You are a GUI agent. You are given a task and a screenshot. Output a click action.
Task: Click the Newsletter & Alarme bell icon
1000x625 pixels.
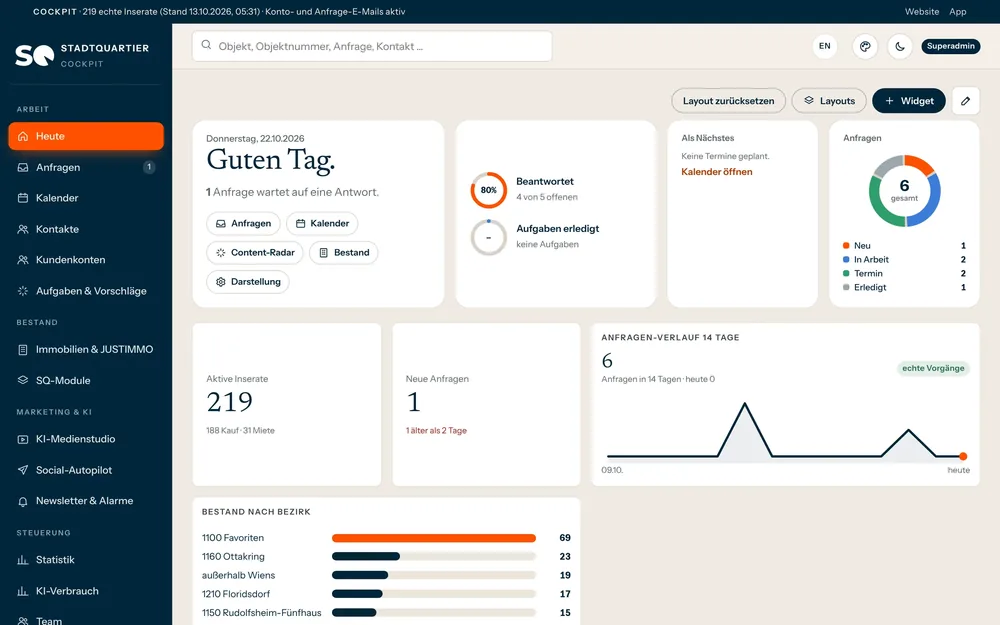(23, 501)
